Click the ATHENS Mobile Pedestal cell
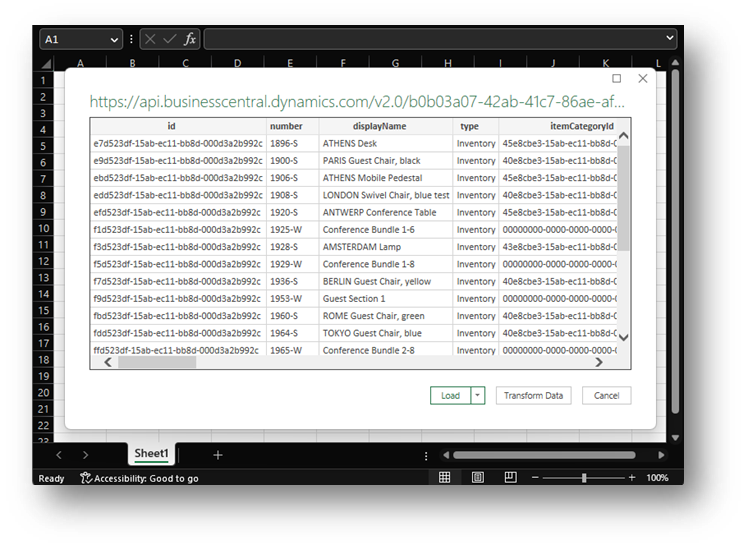The image size is (747, 546). 385,178
